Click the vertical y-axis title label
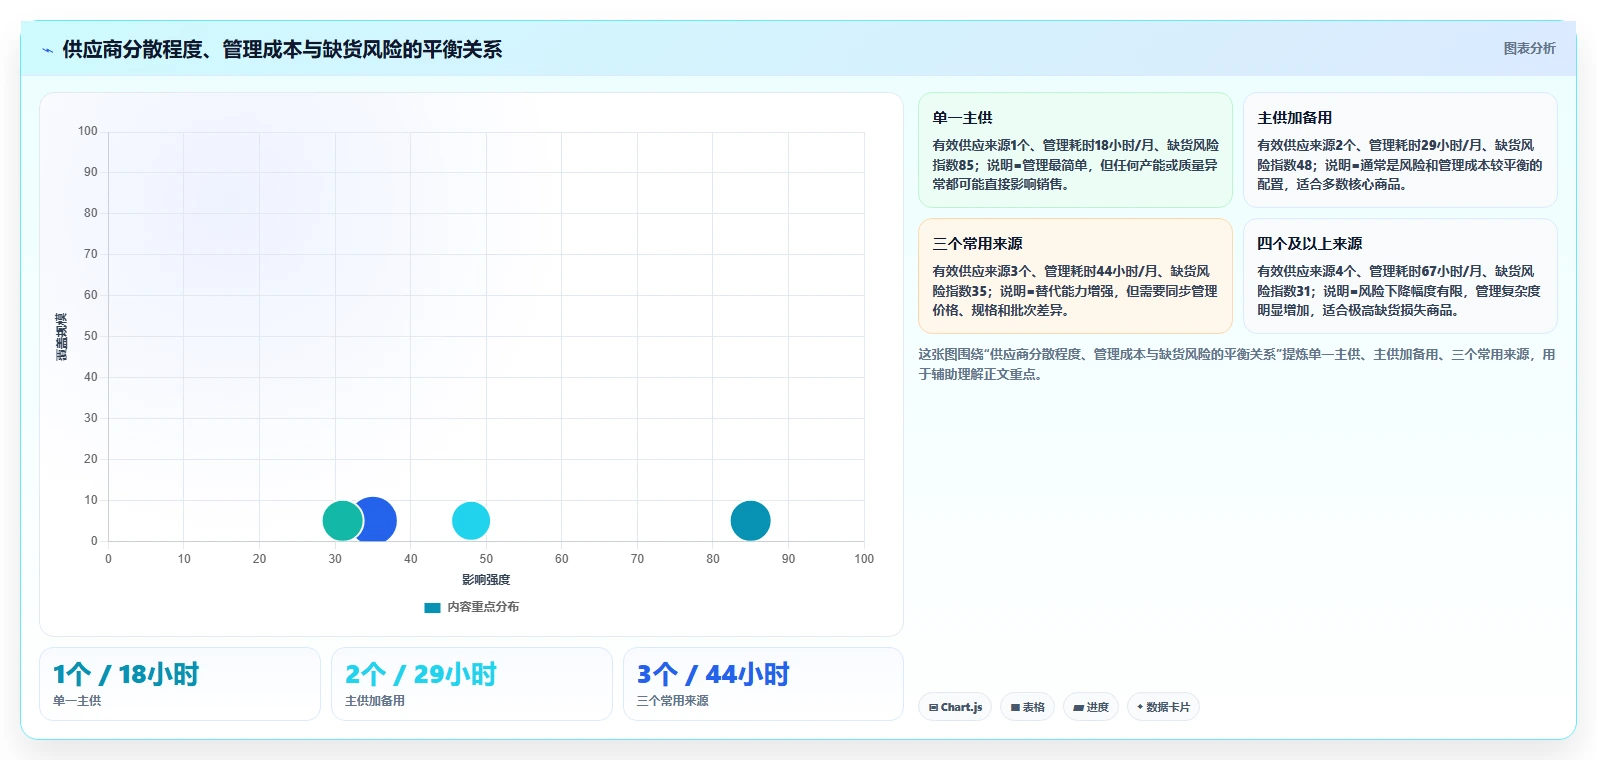 point(62,337)
